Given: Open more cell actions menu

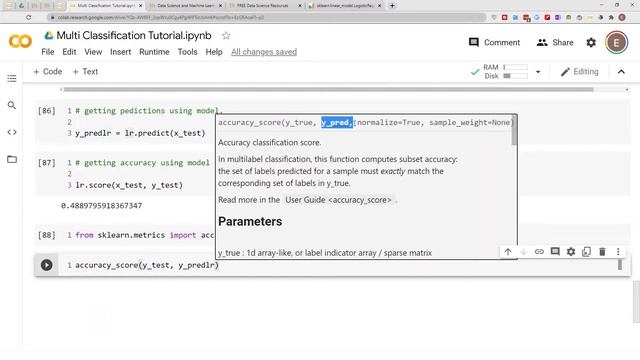Looking at the screenshot, I should point(618,252).
